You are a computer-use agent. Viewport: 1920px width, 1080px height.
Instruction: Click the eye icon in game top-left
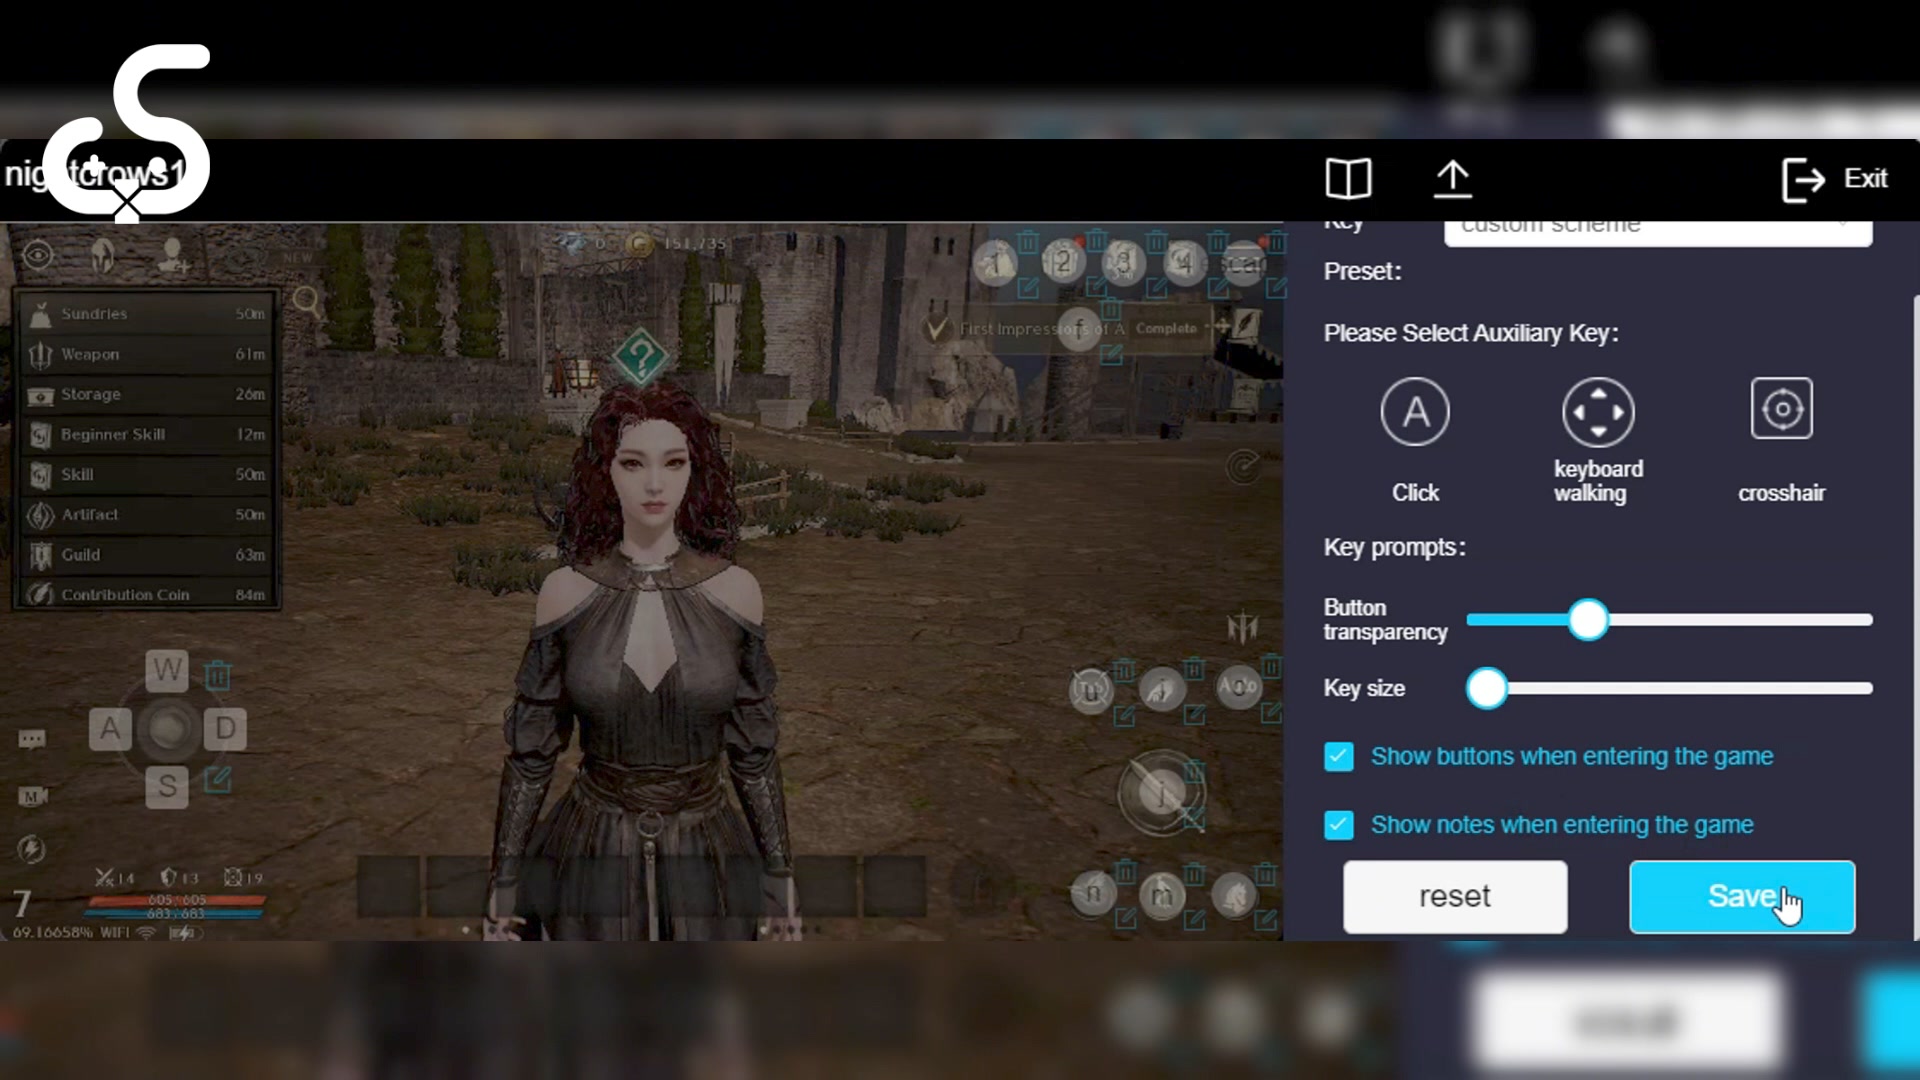pos(38,255)
